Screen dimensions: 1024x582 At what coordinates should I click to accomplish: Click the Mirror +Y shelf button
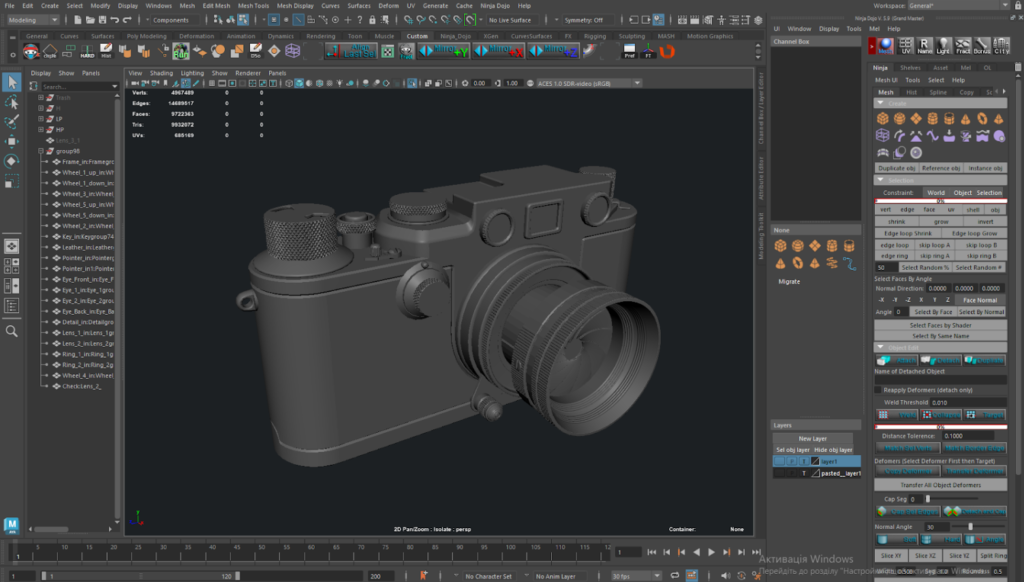(x=444, y=50)
